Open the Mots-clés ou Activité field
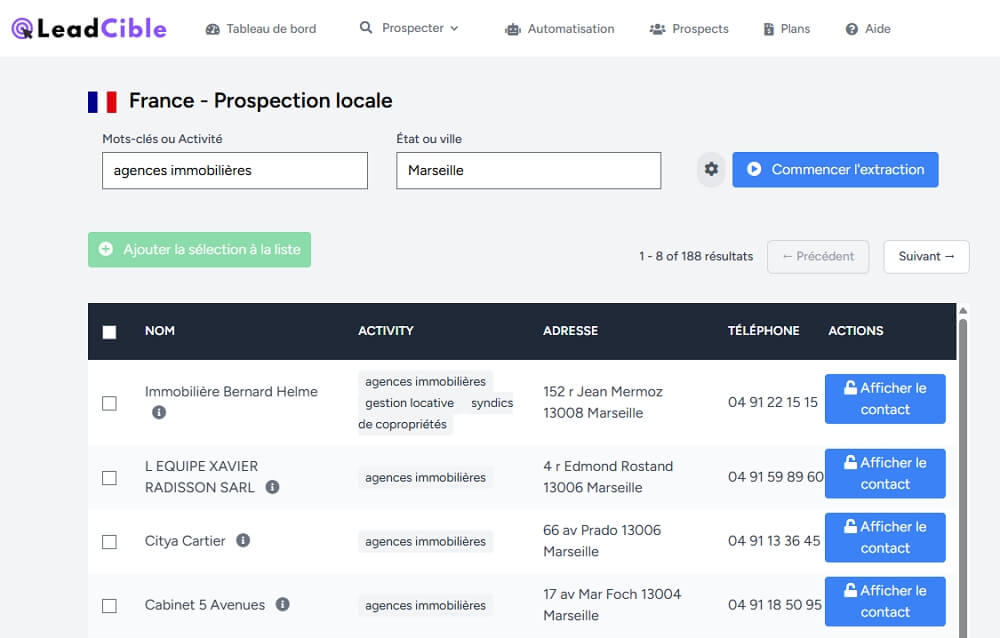Viewport: 1000px width, 638px height. point(234,170)
